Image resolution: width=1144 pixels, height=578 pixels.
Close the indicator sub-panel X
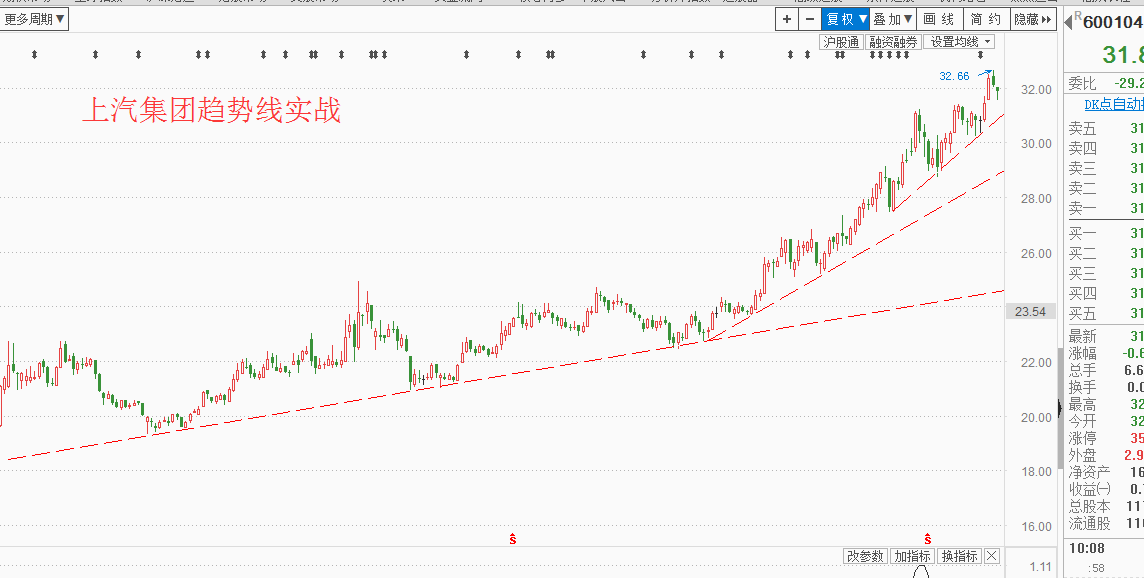tap(992, 556)
